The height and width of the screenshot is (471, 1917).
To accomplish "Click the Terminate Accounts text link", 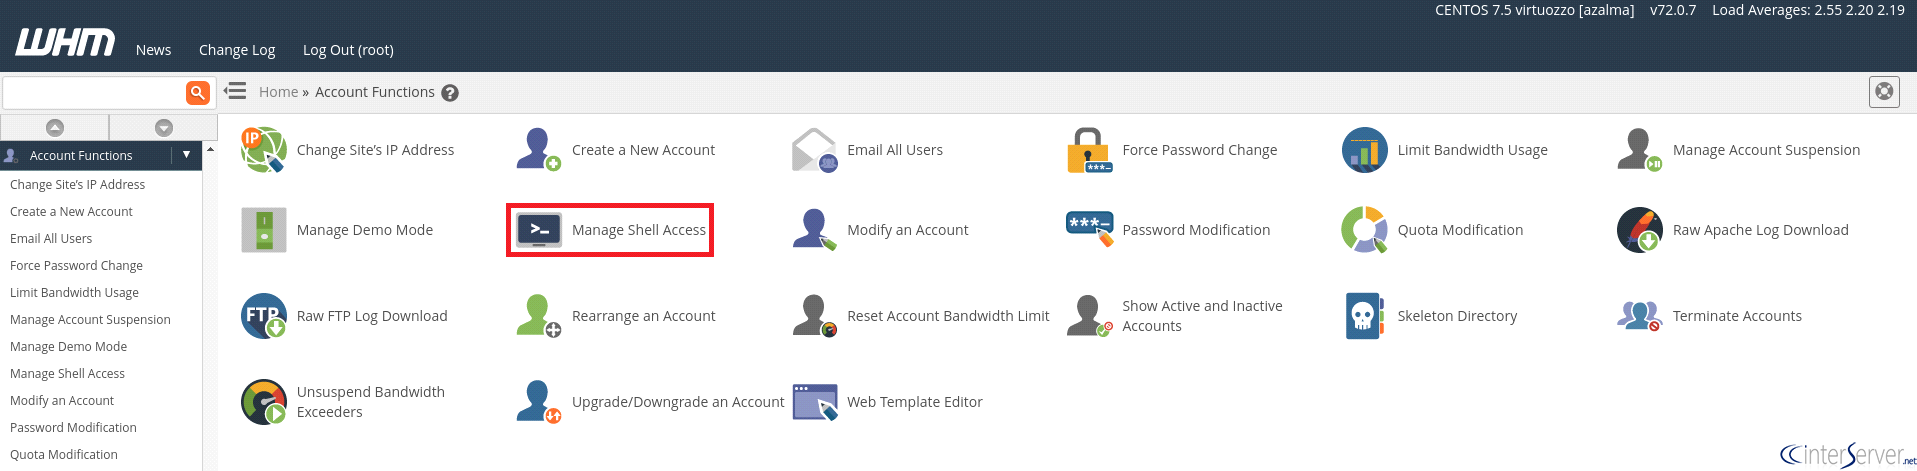I will pos(1737,316).
